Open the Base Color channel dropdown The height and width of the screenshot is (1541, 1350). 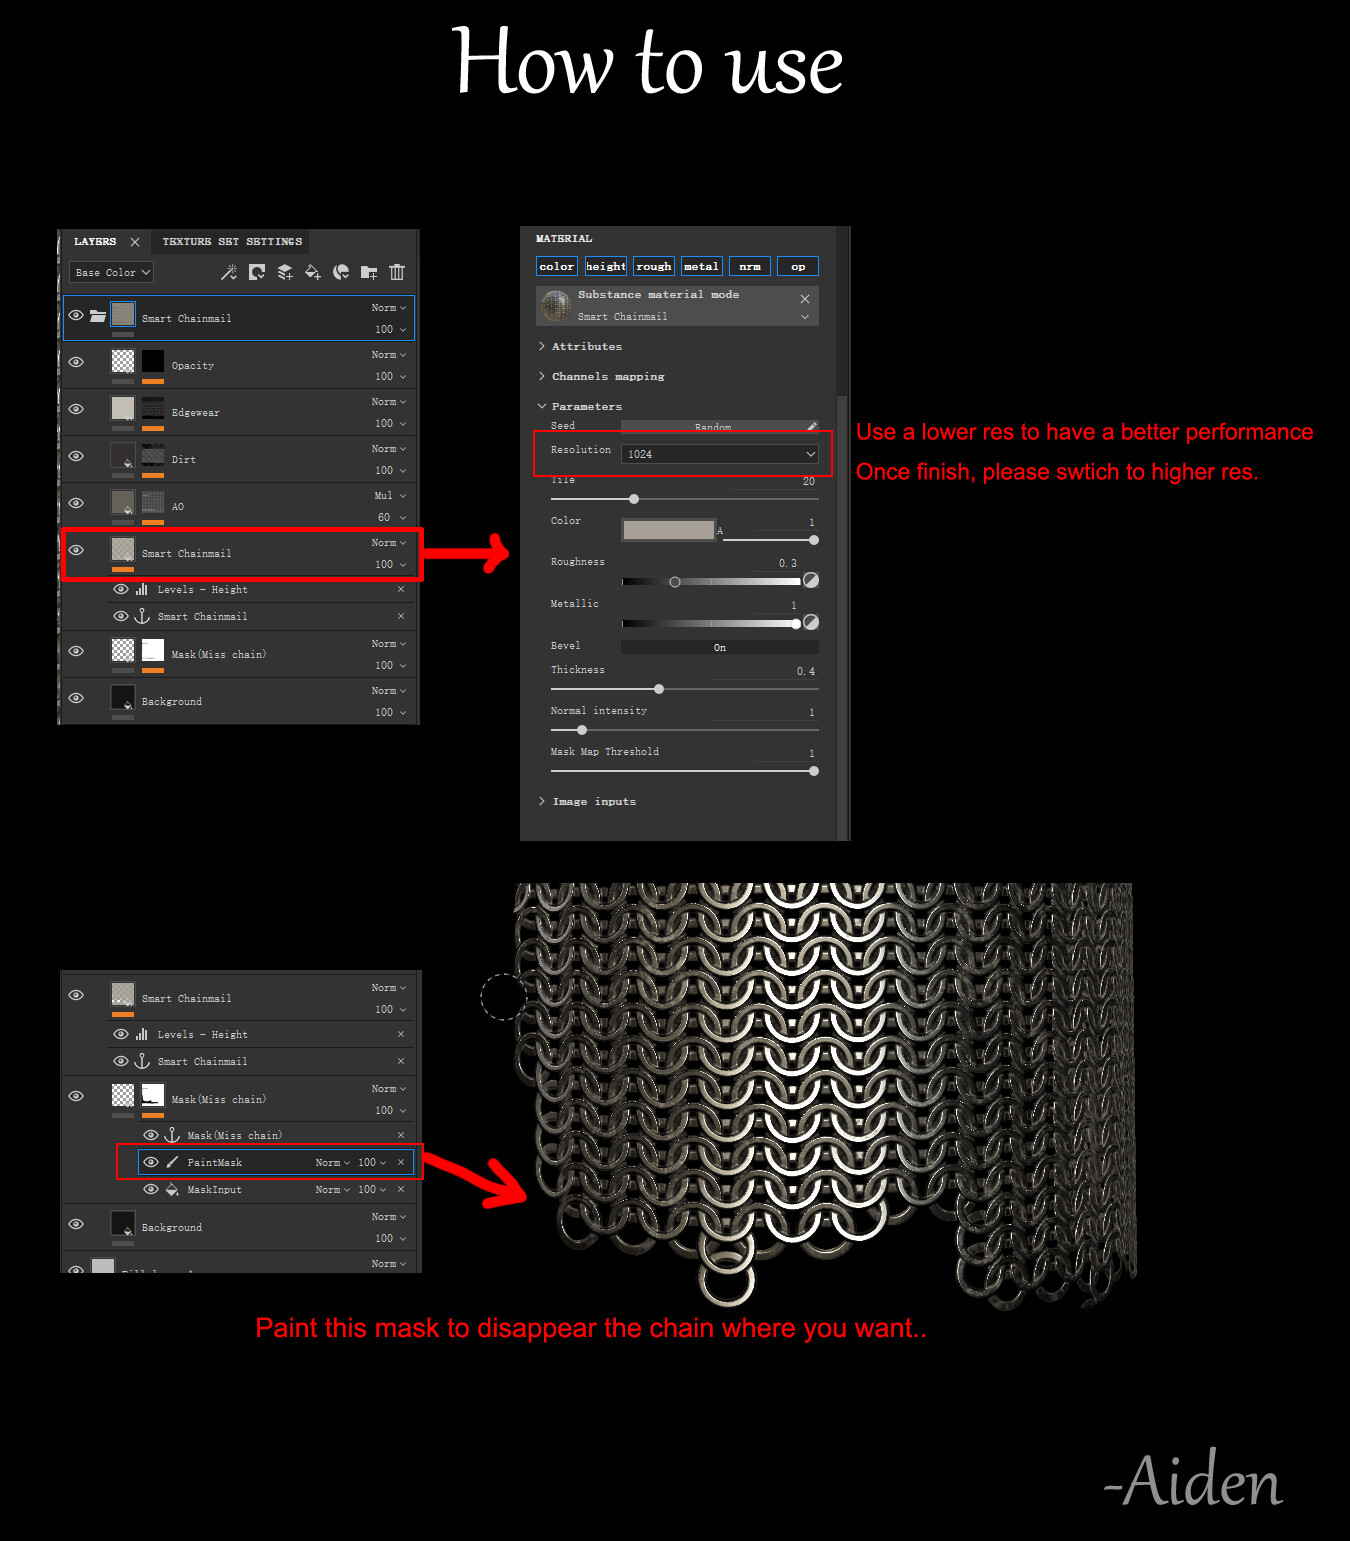tap(112, 272)
